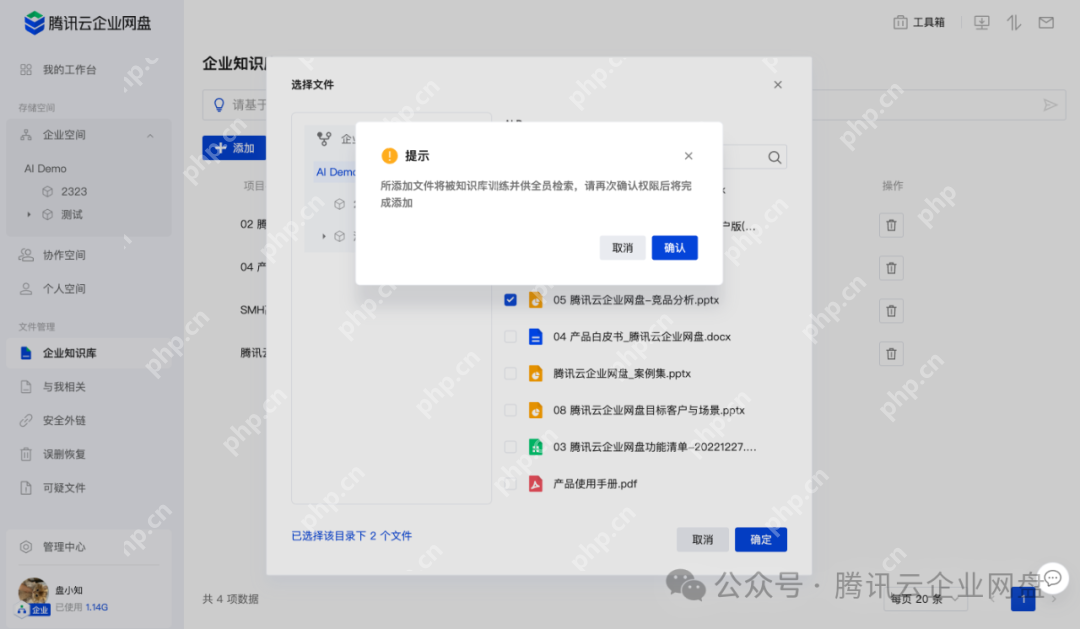The height and width of the screenshot is (629, 1080).
Task: Collapse the 企业空间 section chevron
Action: point(150,136)
